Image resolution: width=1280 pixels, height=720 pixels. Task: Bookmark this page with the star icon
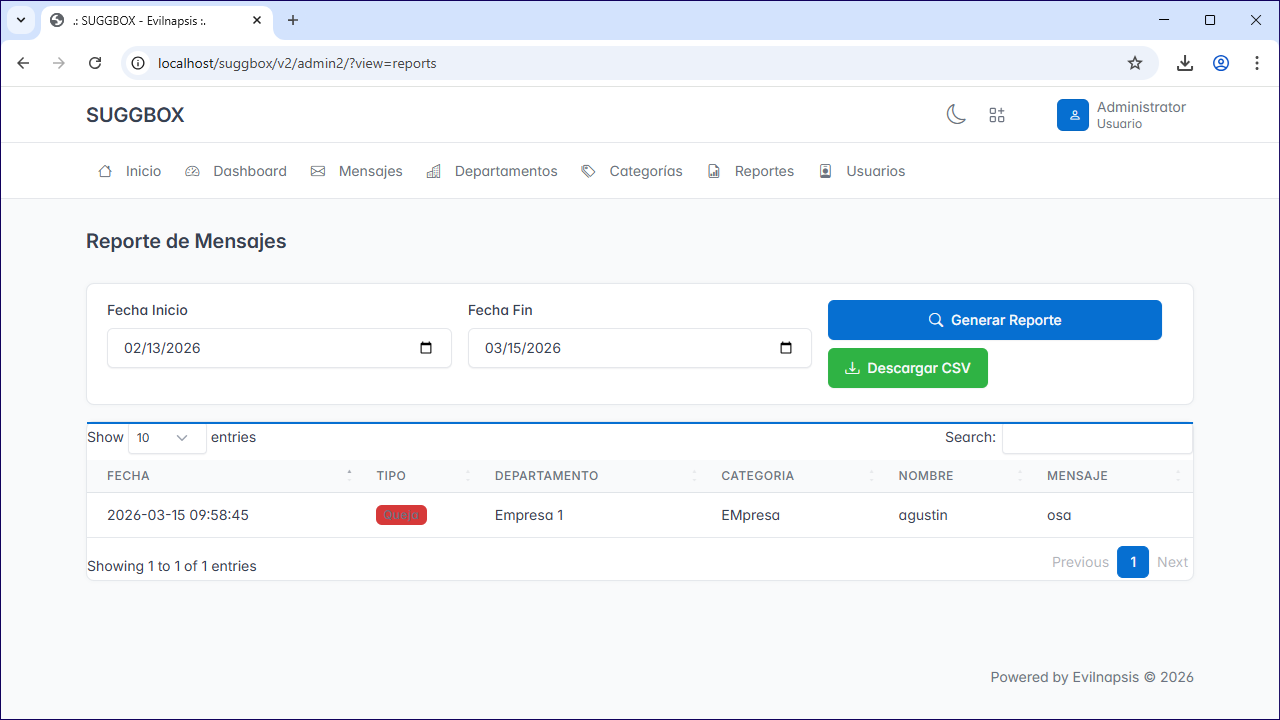[x=1135, y=63]
